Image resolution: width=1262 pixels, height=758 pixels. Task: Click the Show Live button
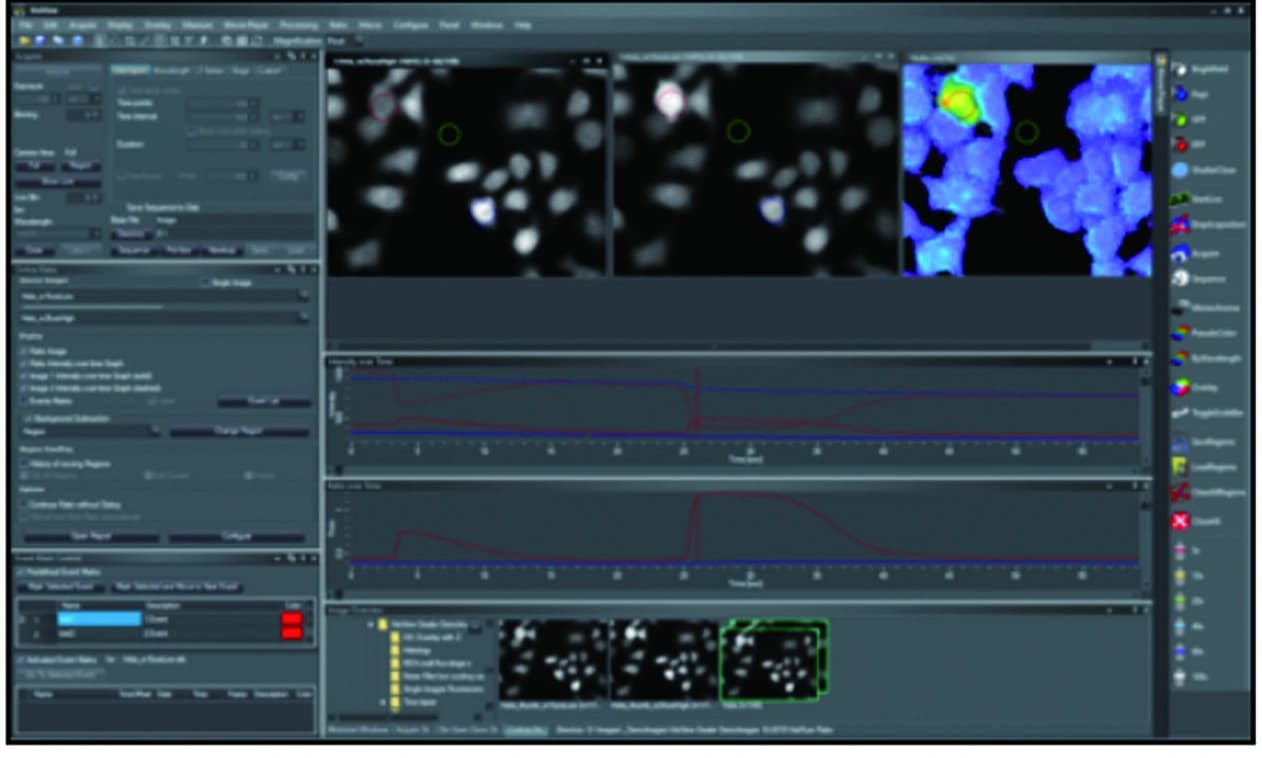58,181
